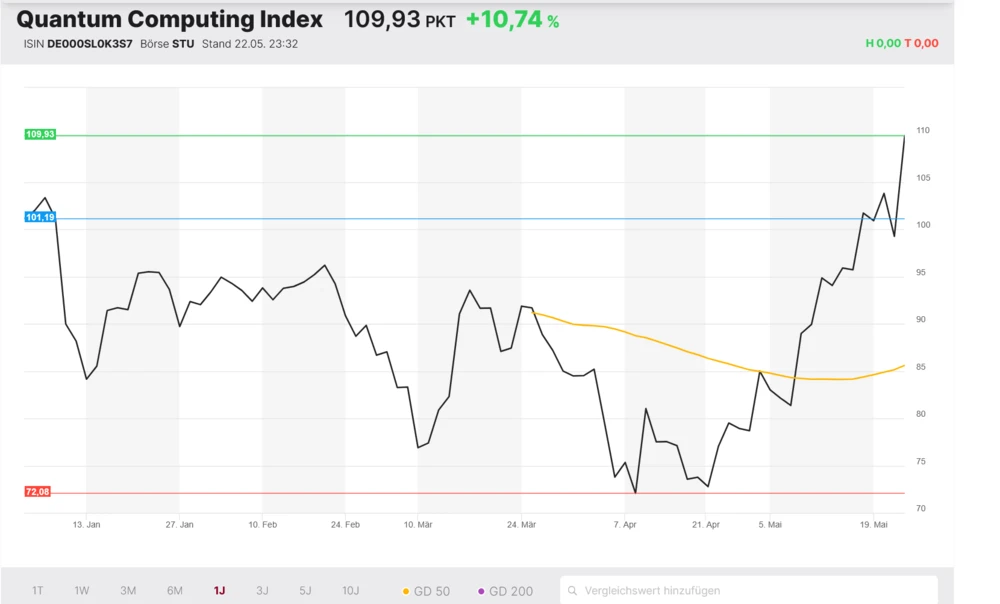
Task: Click the red 72,08 low price label
Action: pyautogui.click(x=38, y=492)
